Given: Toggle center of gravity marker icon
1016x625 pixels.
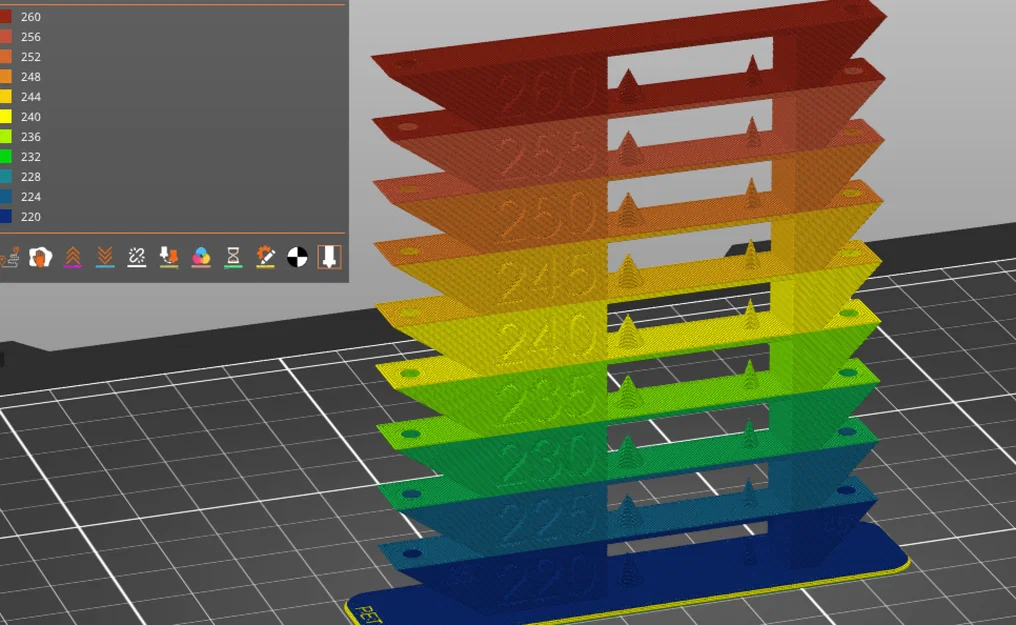Looking at the screenshot, I should (297, 257).
